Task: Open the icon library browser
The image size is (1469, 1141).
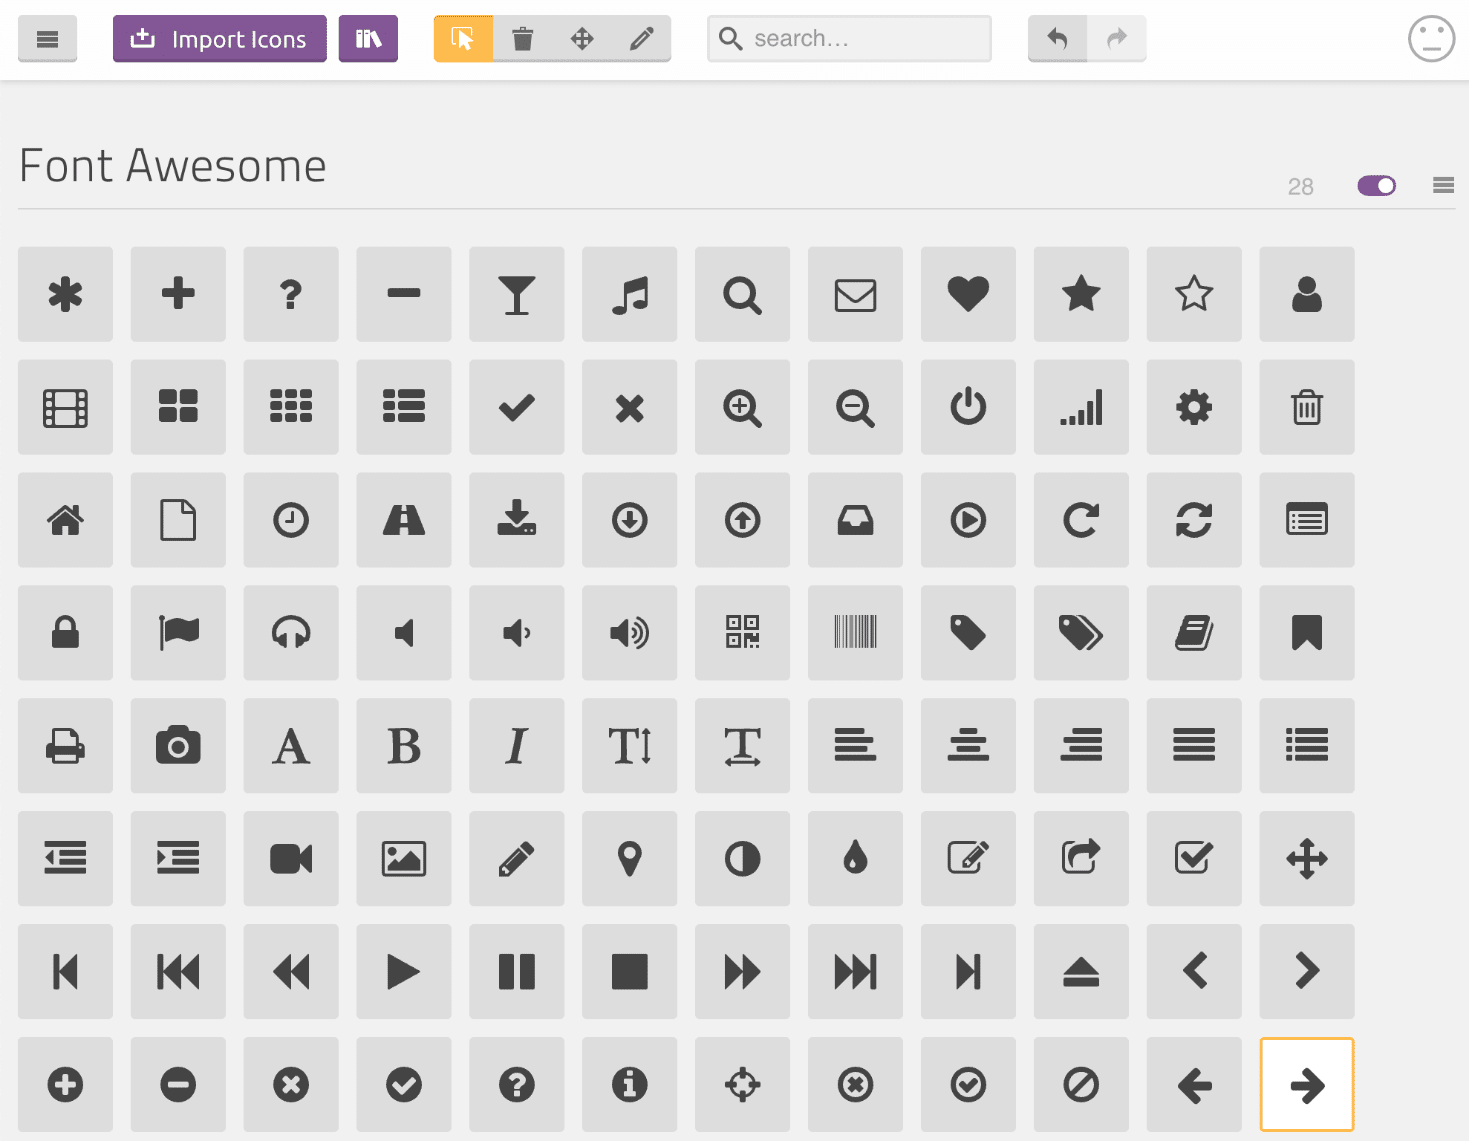Action: 368,38
